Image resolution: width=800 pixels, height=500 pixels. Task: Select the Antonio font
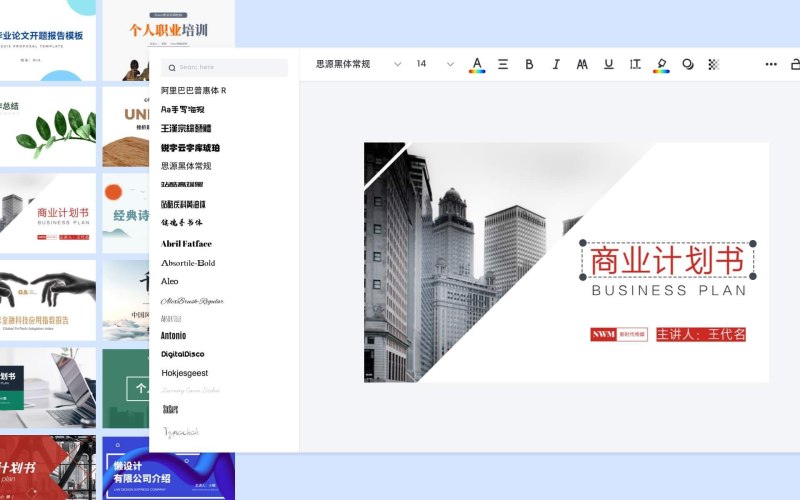click(173, 336)
